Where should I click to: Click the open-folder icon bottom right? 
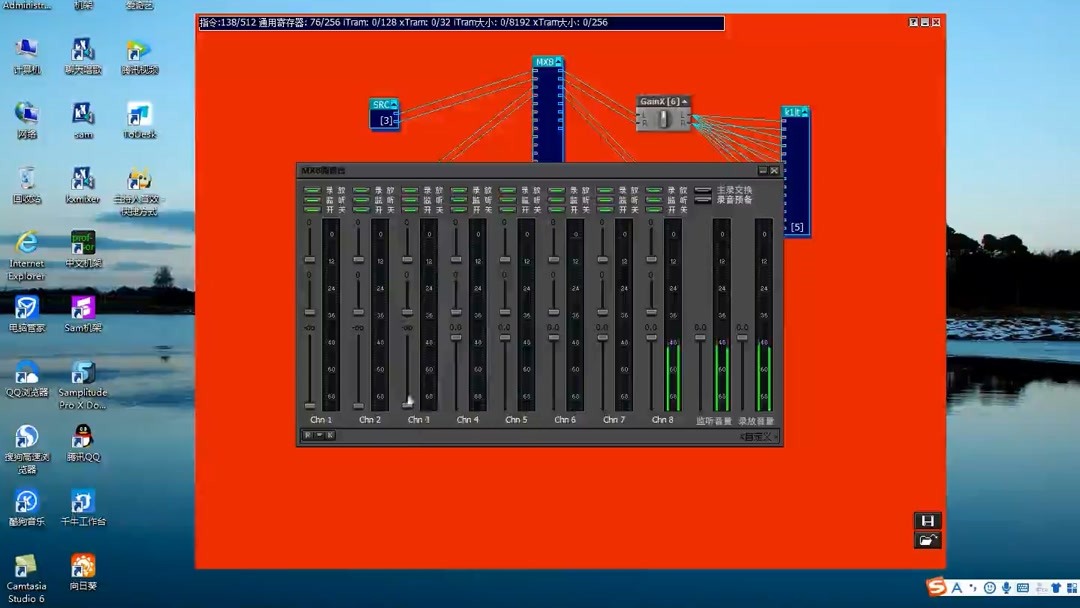coord(926,540)
